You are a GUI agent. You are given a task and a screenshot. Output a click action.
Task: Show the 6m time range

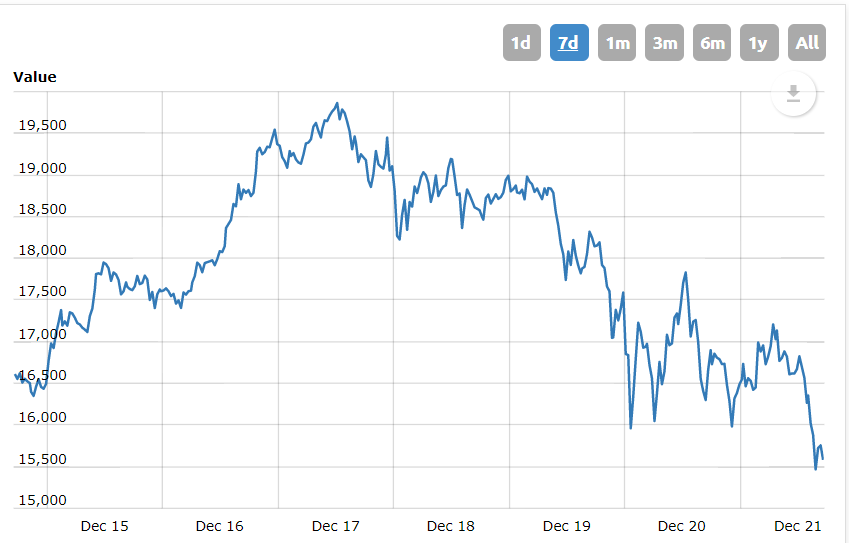pos(712,43)
